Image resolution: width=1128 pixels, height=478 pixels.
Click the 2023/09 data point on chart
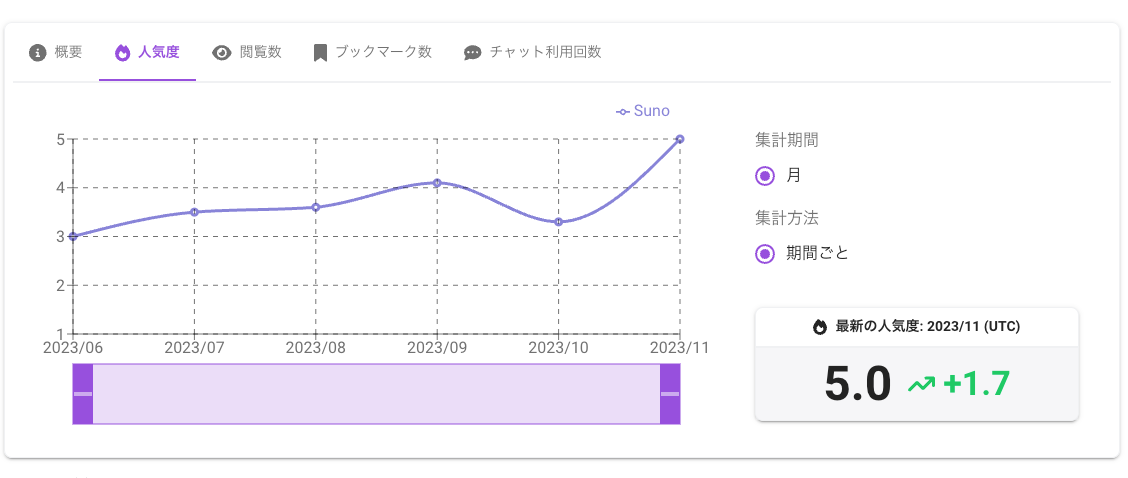pos(437,183)
